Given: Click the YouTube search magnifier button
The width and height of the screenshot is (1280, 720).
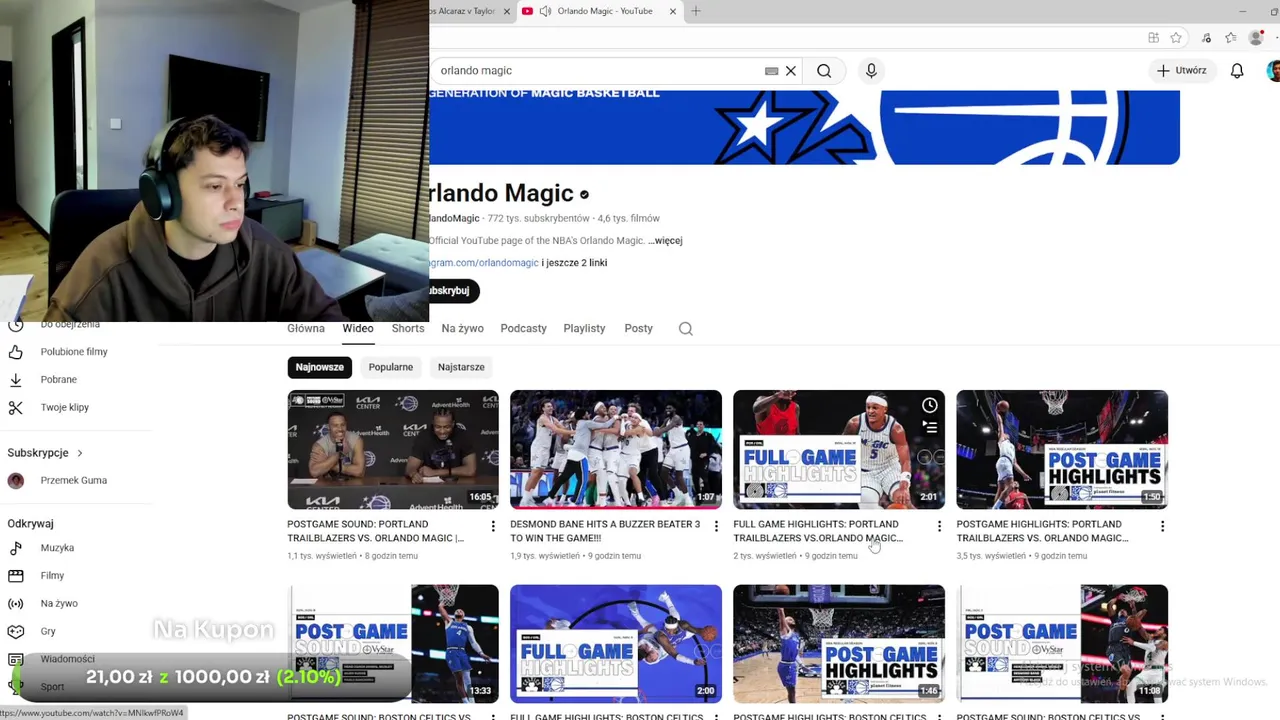Looking at the screenshot, I should pyautogui.click(x=824, y=71).
